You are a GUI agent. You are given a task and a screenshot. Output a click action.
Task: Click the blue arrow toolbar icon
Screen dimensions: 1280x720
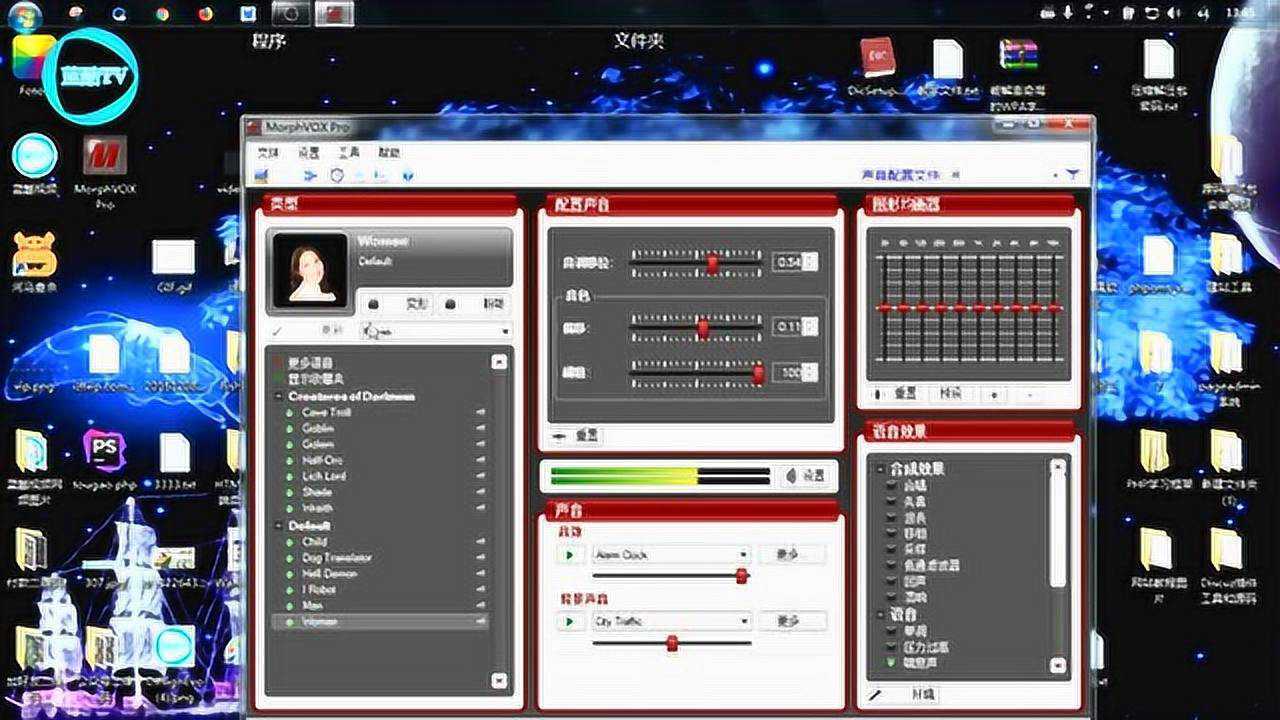pyautogui.click(x=310, y=174)
